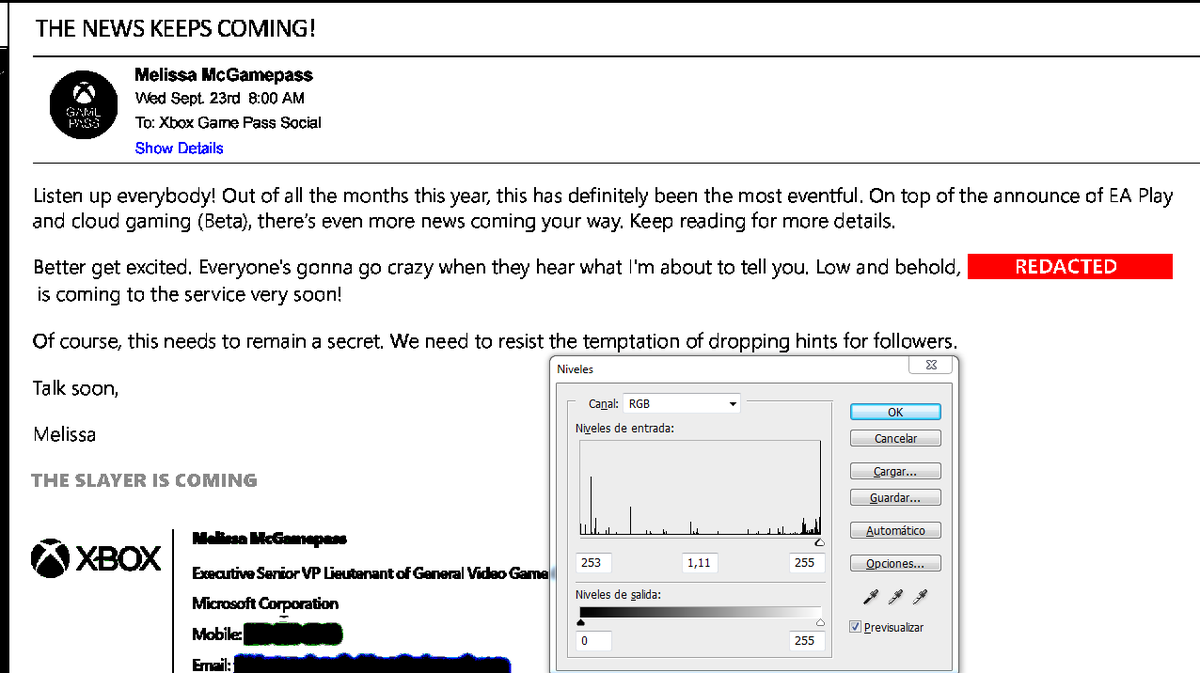The height and width of the screenshot is (673, 1200).
Task: Click the output highlight field 255
Action: [x=806, y=640]
